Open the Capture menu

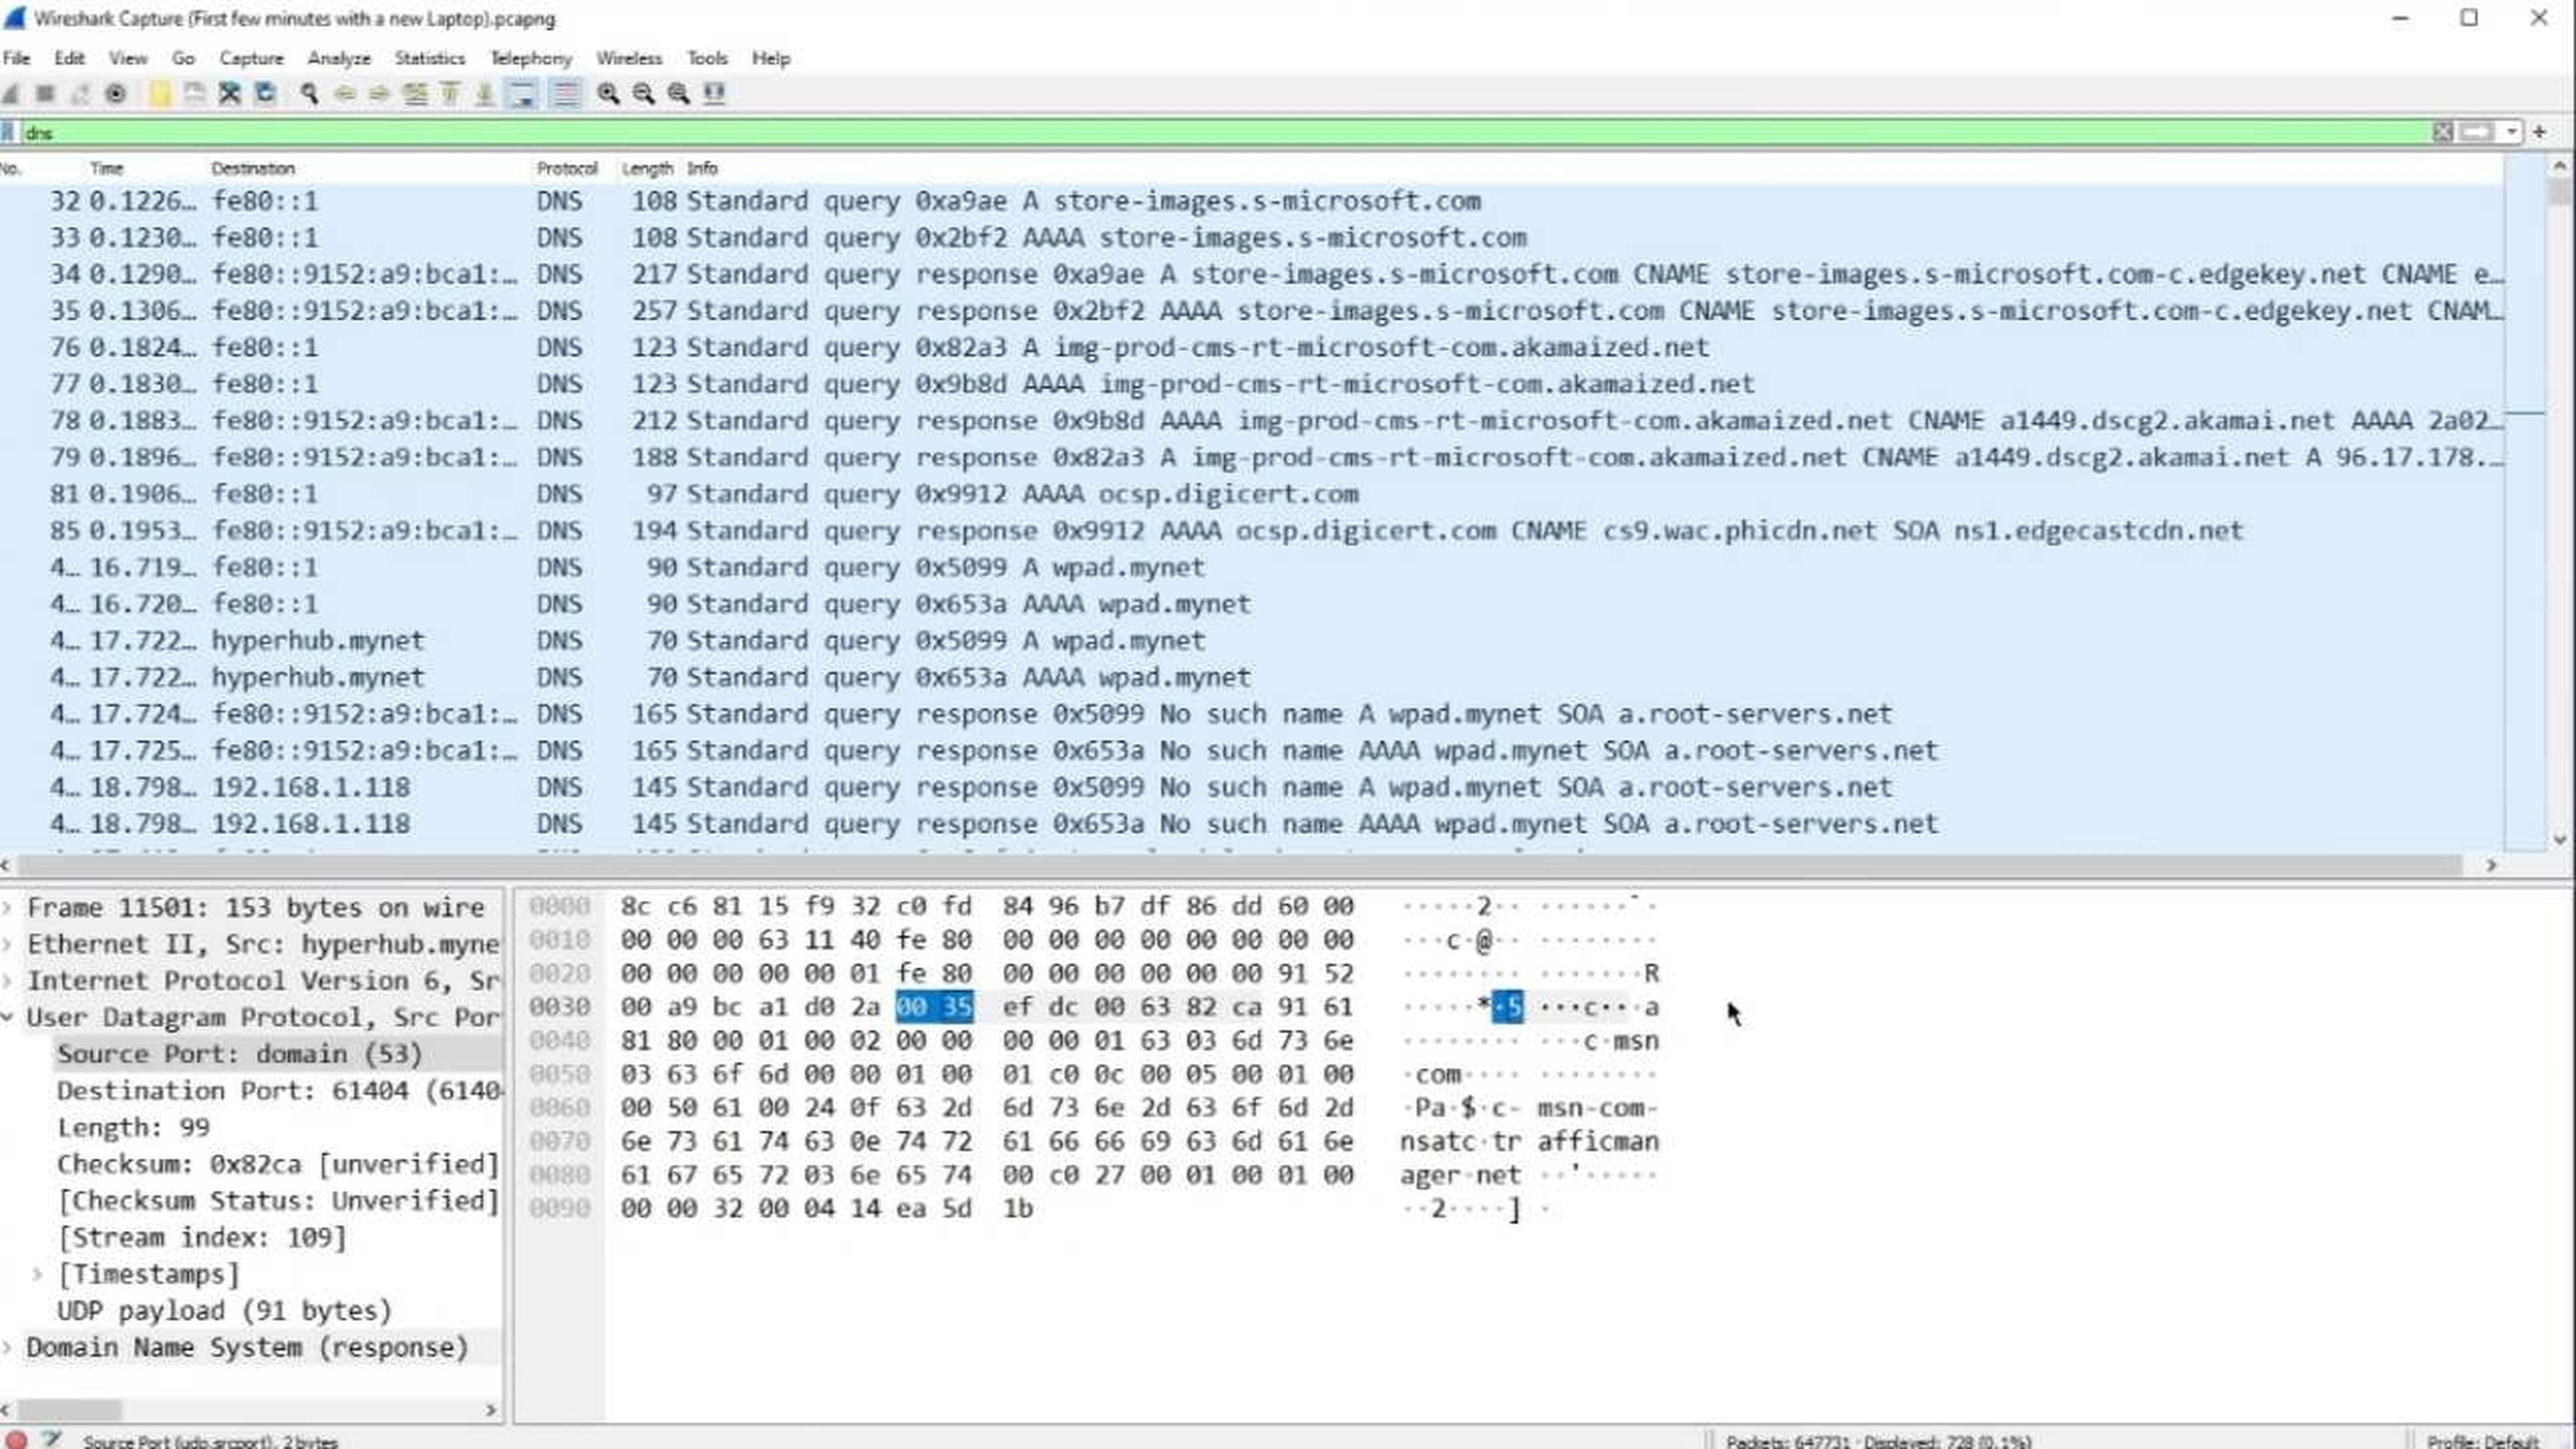251,58
